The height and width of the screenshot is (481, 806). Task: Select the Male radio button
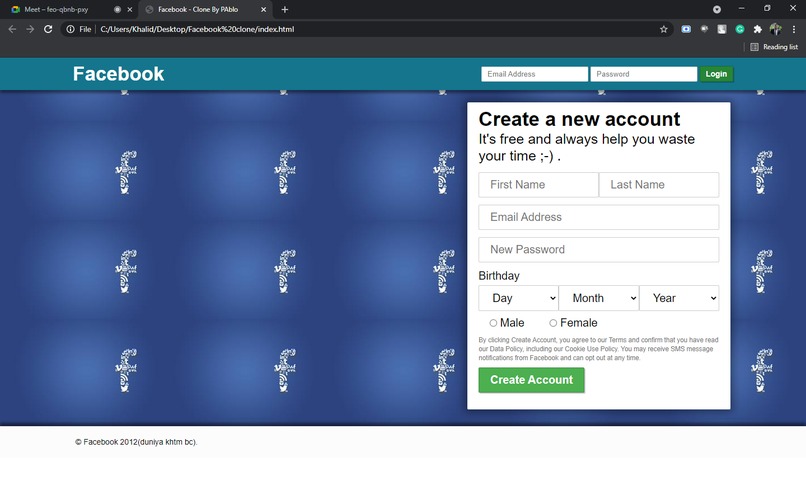493,323
